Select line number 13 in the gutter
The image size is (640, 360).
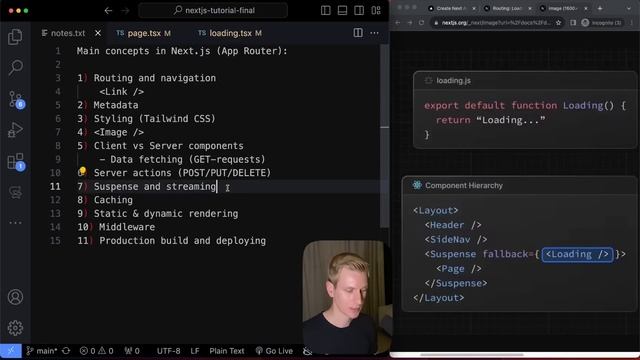(x=56, y=213)
